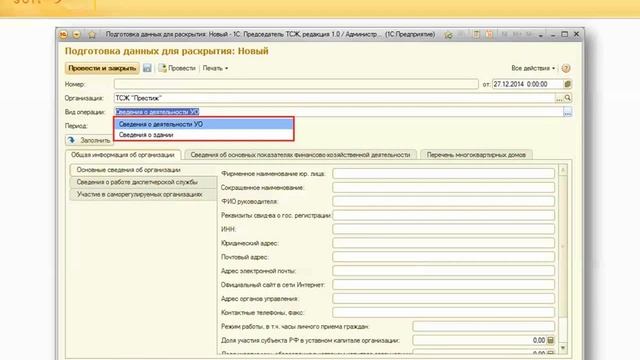Click Реквизиты свид-ва о гос. регистрации input
The width and height of the screenshot is (640, 360).
444,216
